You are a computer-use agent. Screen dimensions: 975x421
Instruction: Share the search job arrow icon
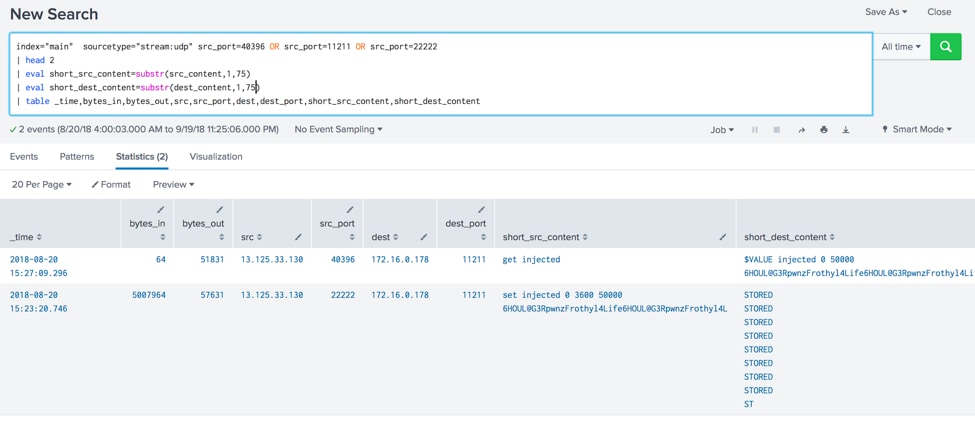(x=802, y=130)
